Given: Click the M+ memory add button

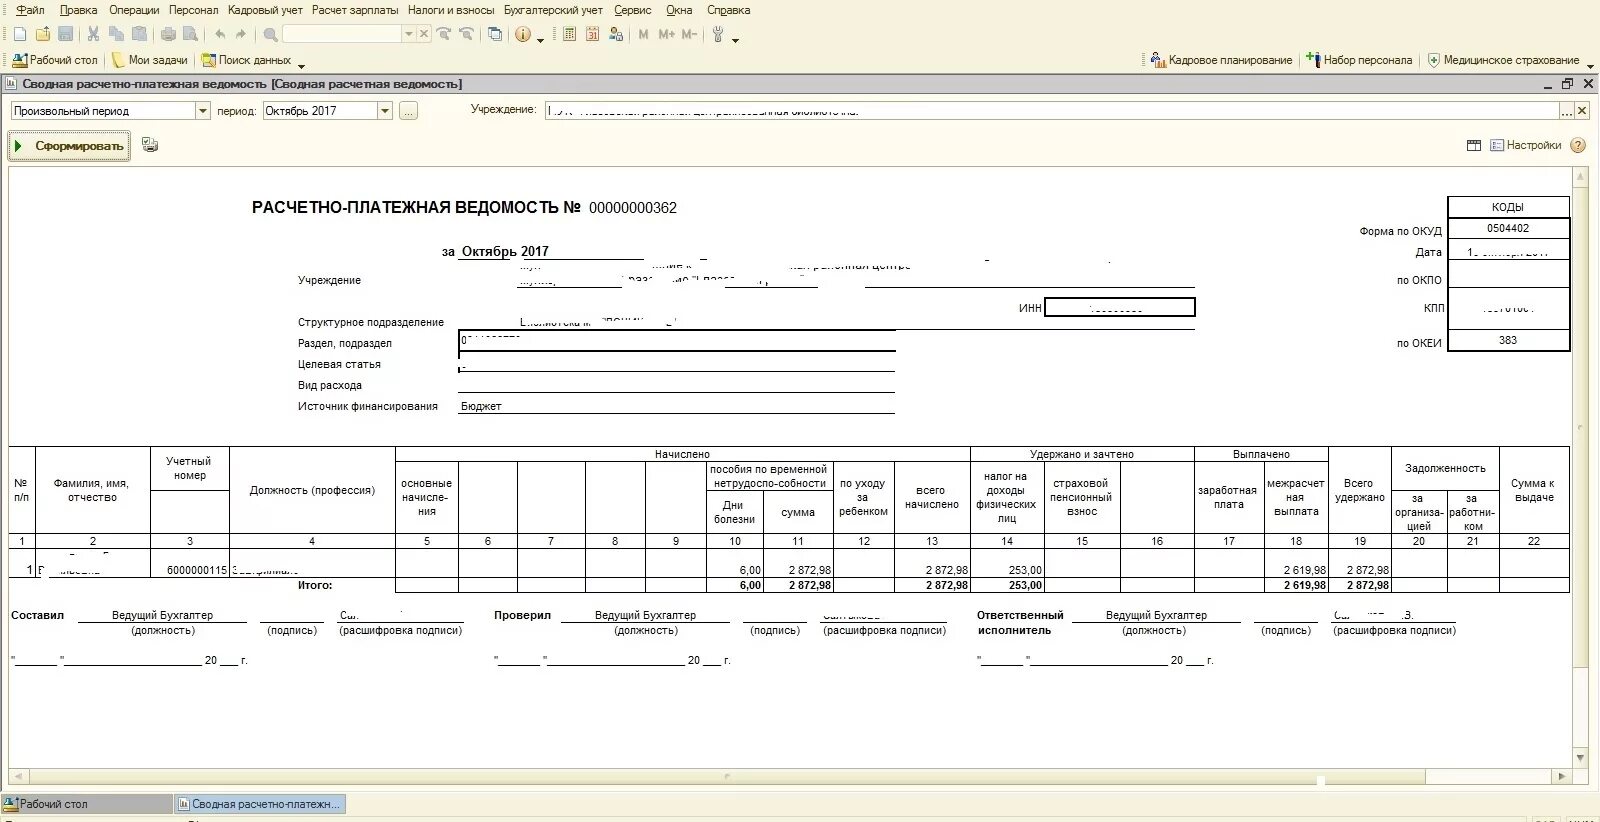Looking at the screenshot, I should pos(666,34).
